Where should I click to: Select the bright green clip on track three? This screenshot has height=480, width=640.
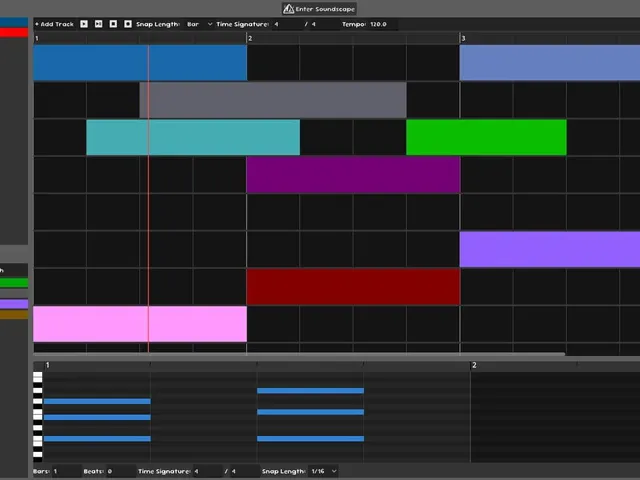tap(486, 137)
